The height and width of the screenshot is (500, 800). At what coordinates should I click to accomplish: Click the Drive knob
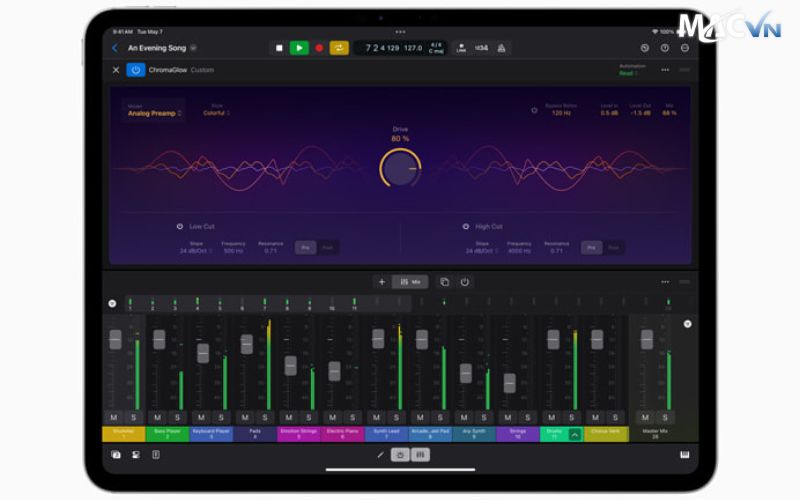[401, 168]
